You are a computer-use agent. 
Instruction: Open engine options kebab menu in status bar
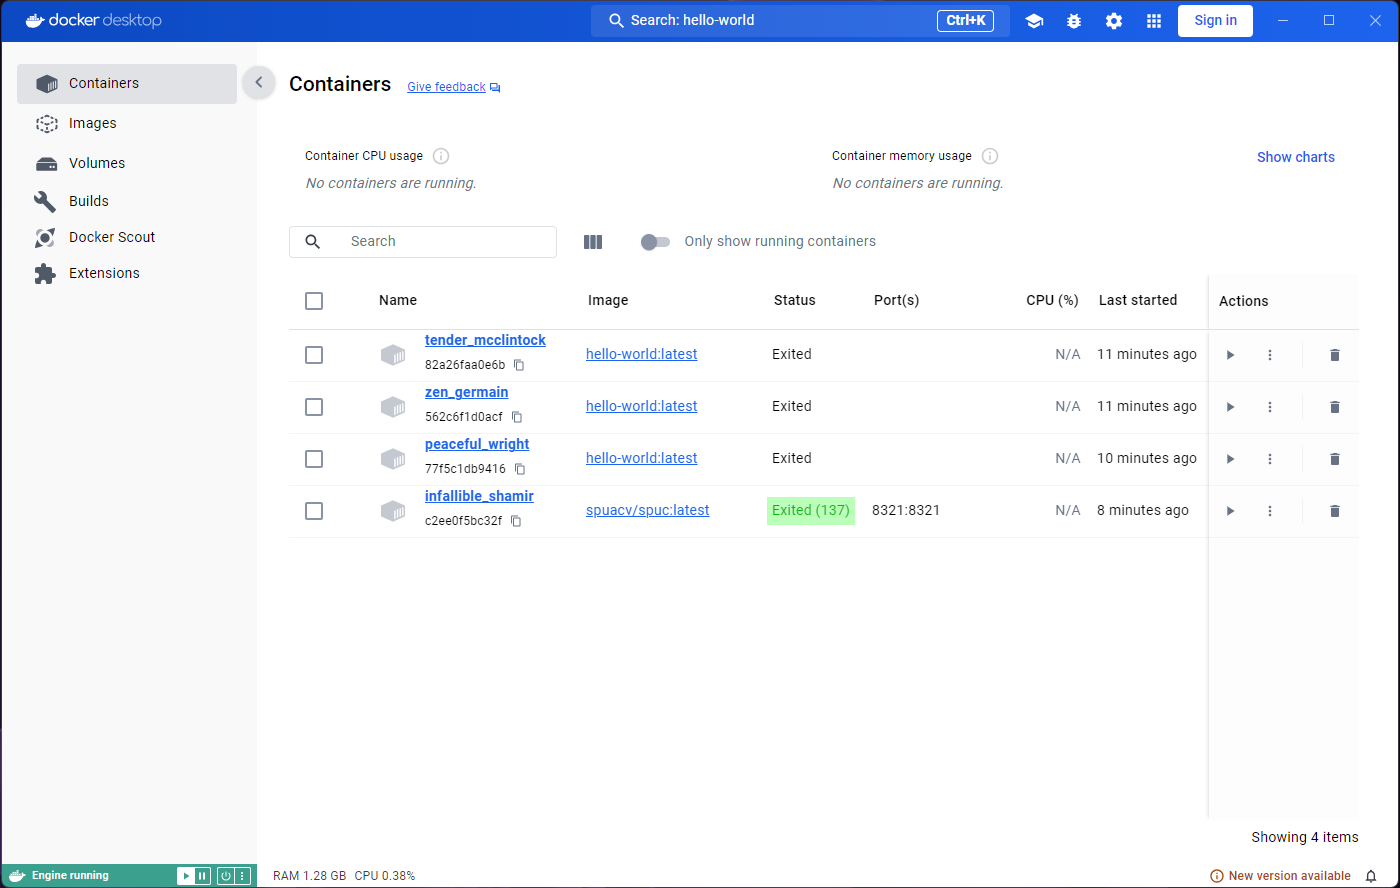[x=242, y=876]
